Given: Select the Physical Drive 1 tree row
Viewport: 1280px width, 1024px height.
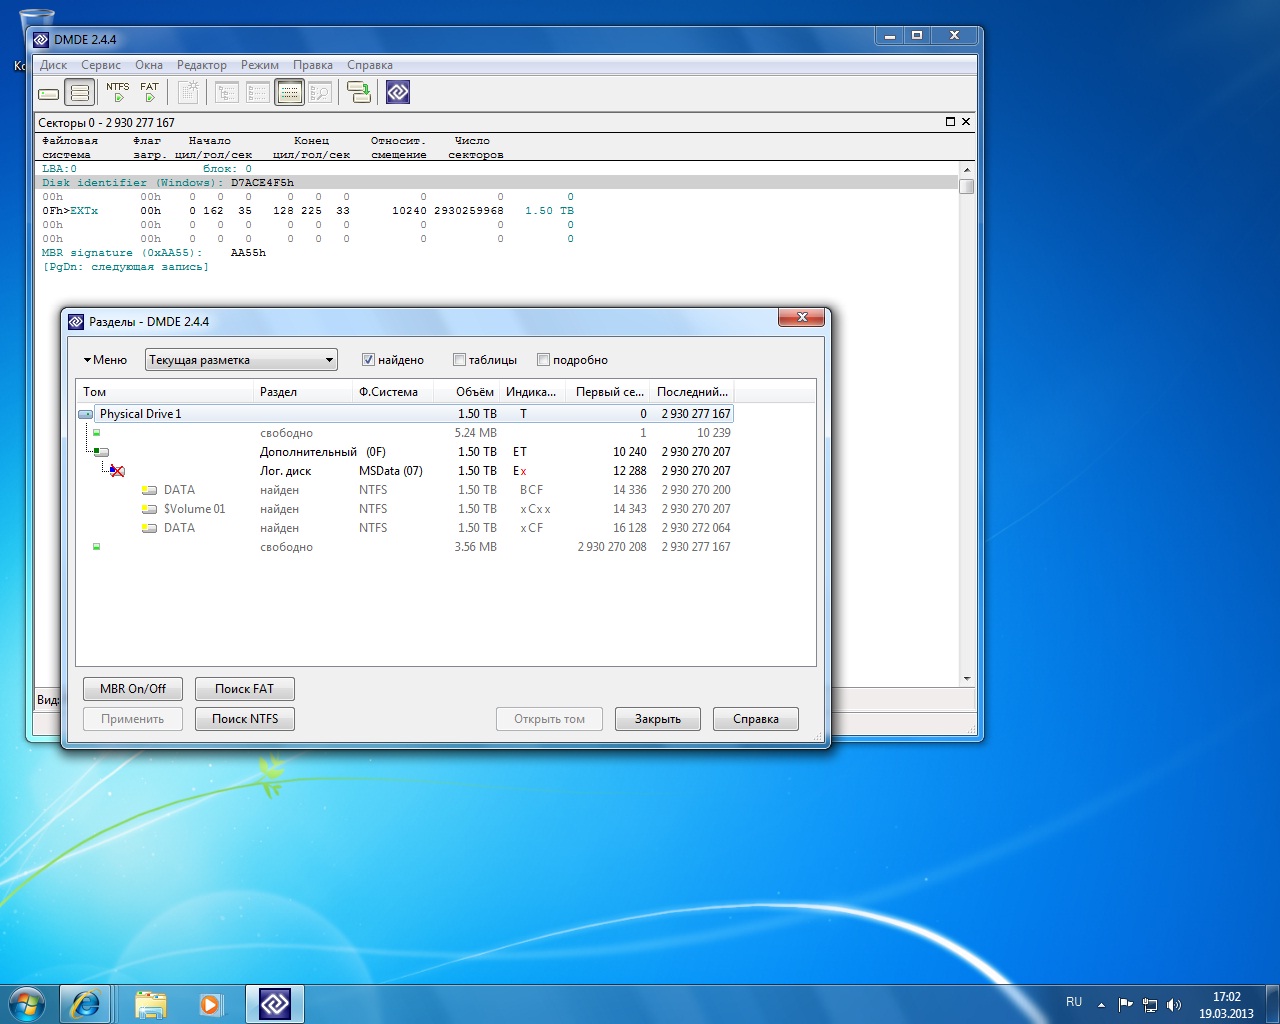Looking at the screenshot, I should coord(140,414).
